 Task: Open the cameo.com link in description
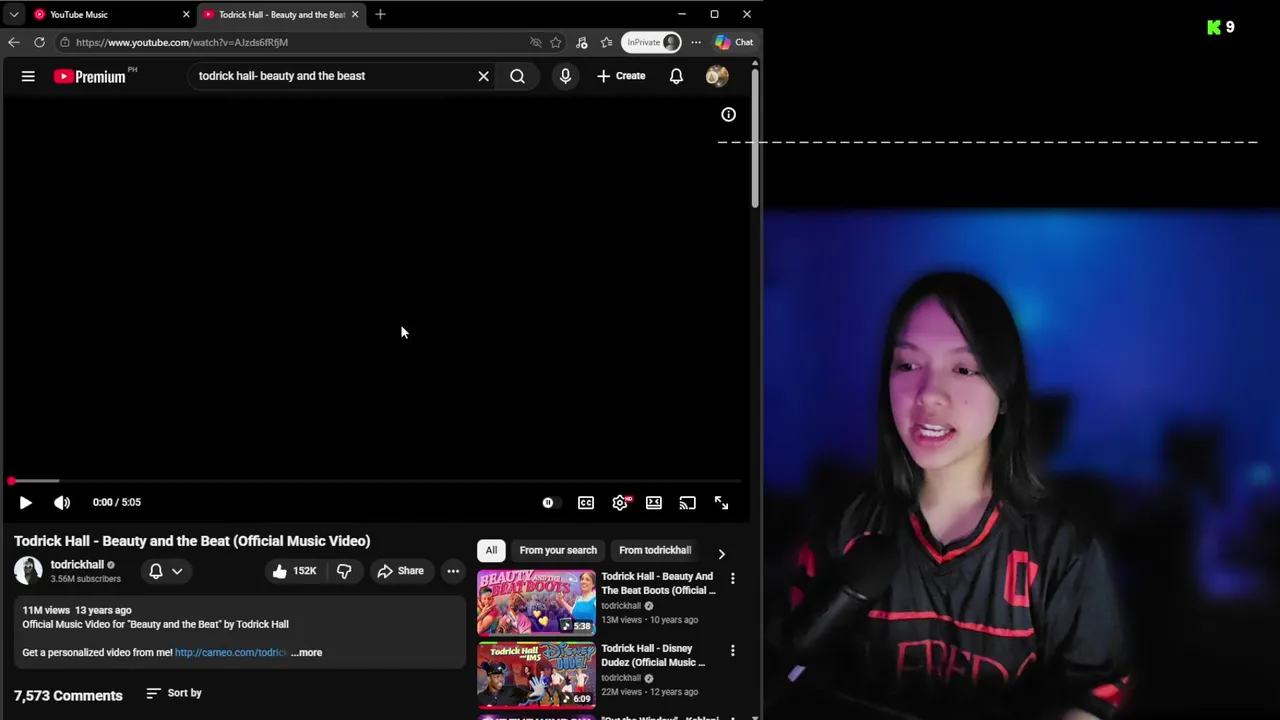pyautogui.click(x=230, y=653)
